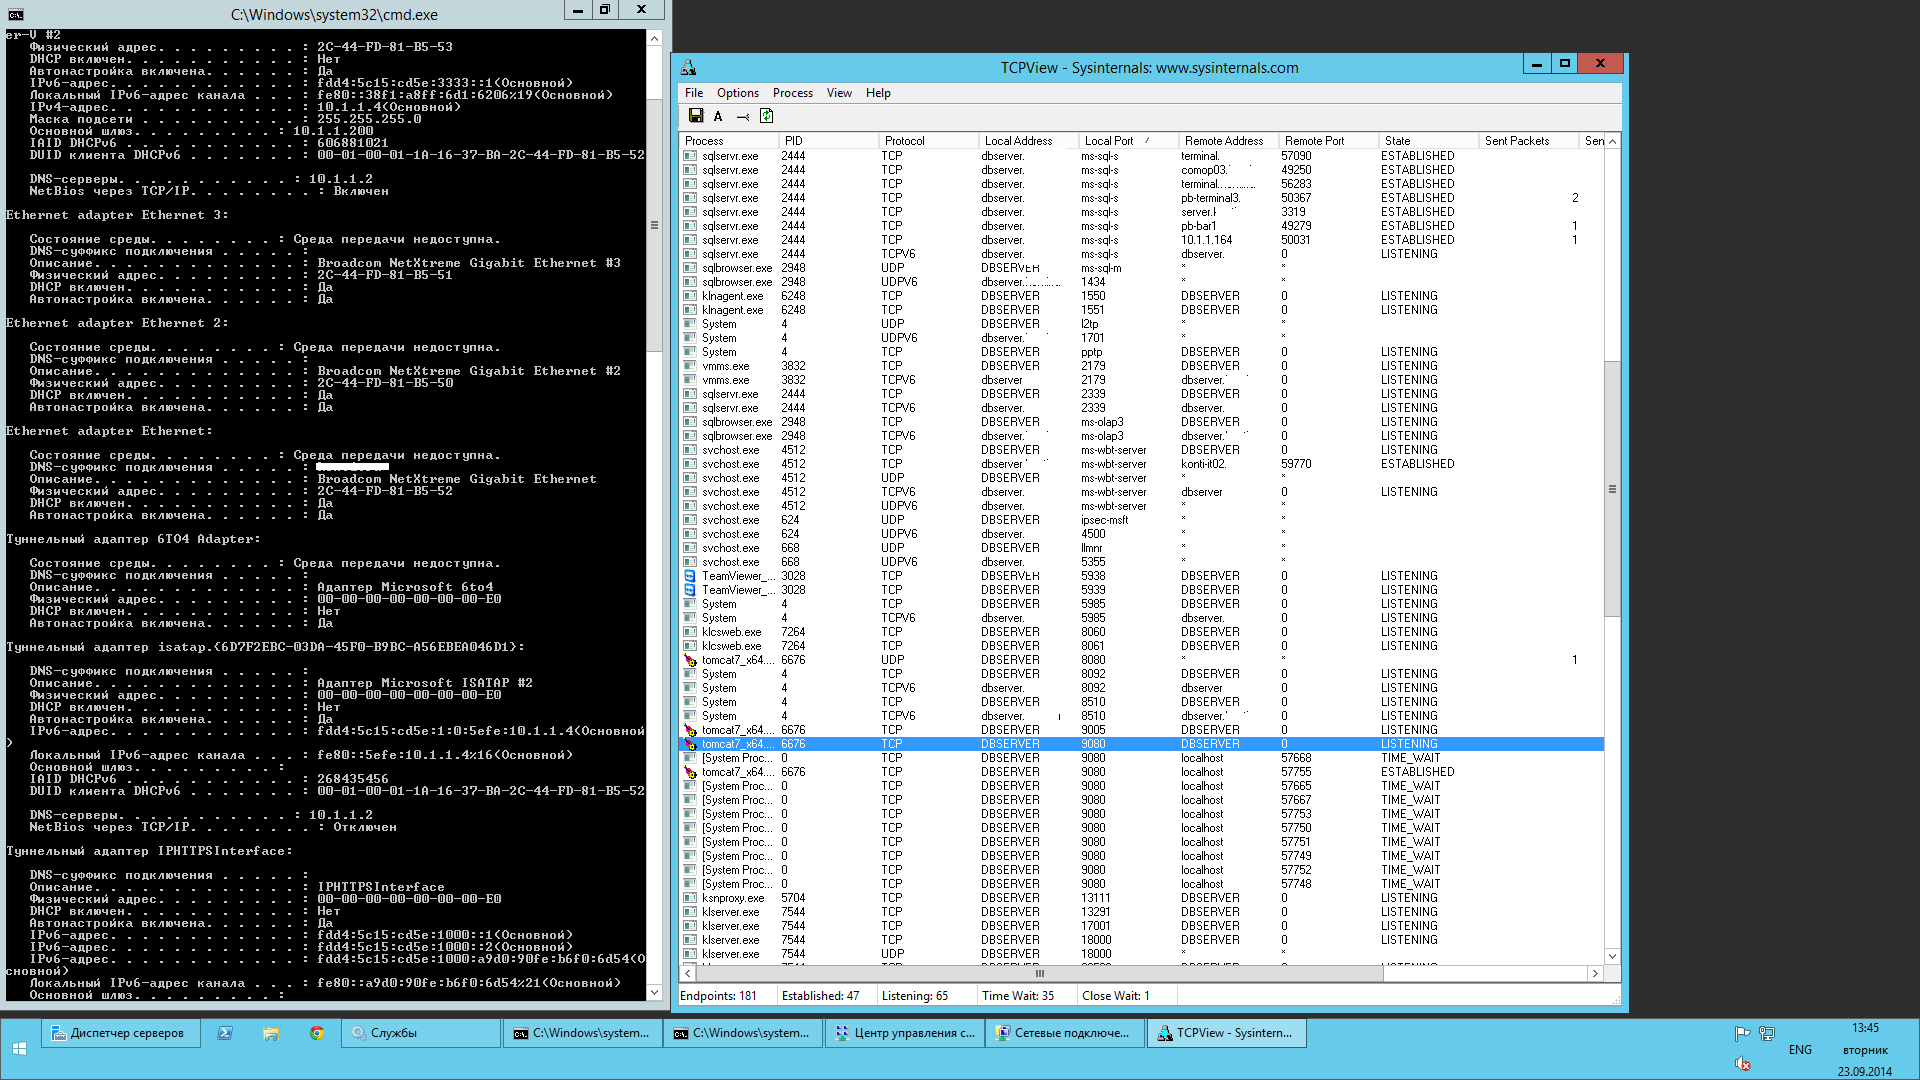
Task: Click the ksnproxy.exe process icon
Action: click(x=690, y=898)
